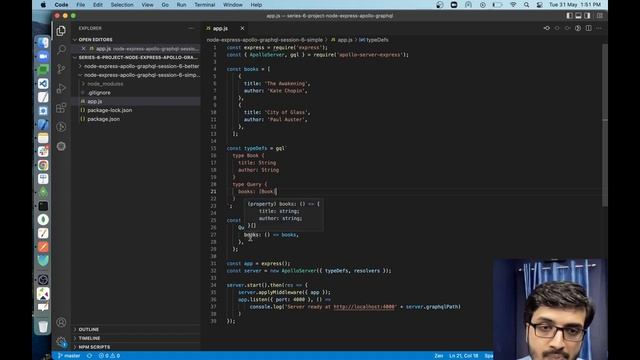Open the Manage gear in activity bar
This screenshot has width=640, height=360.
[x=61, y=342]
